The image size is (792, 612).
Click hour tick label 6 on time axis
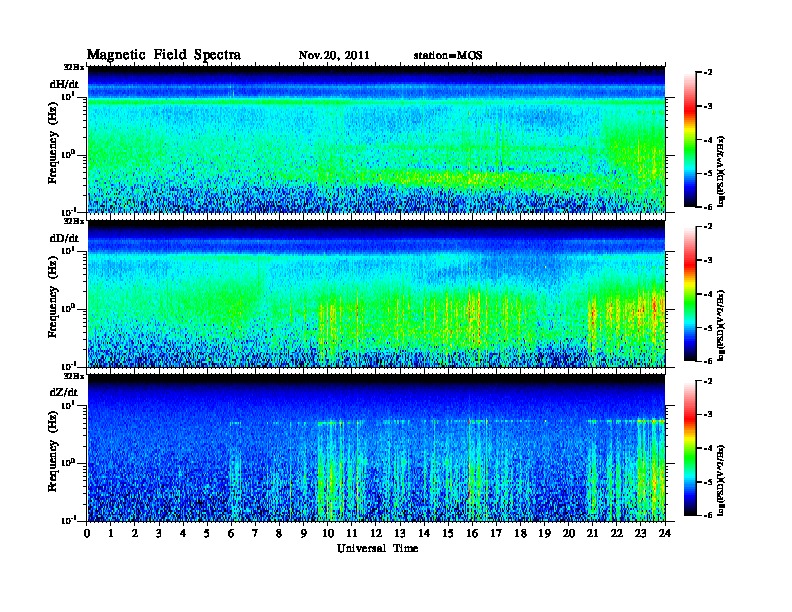click(231, 534)
